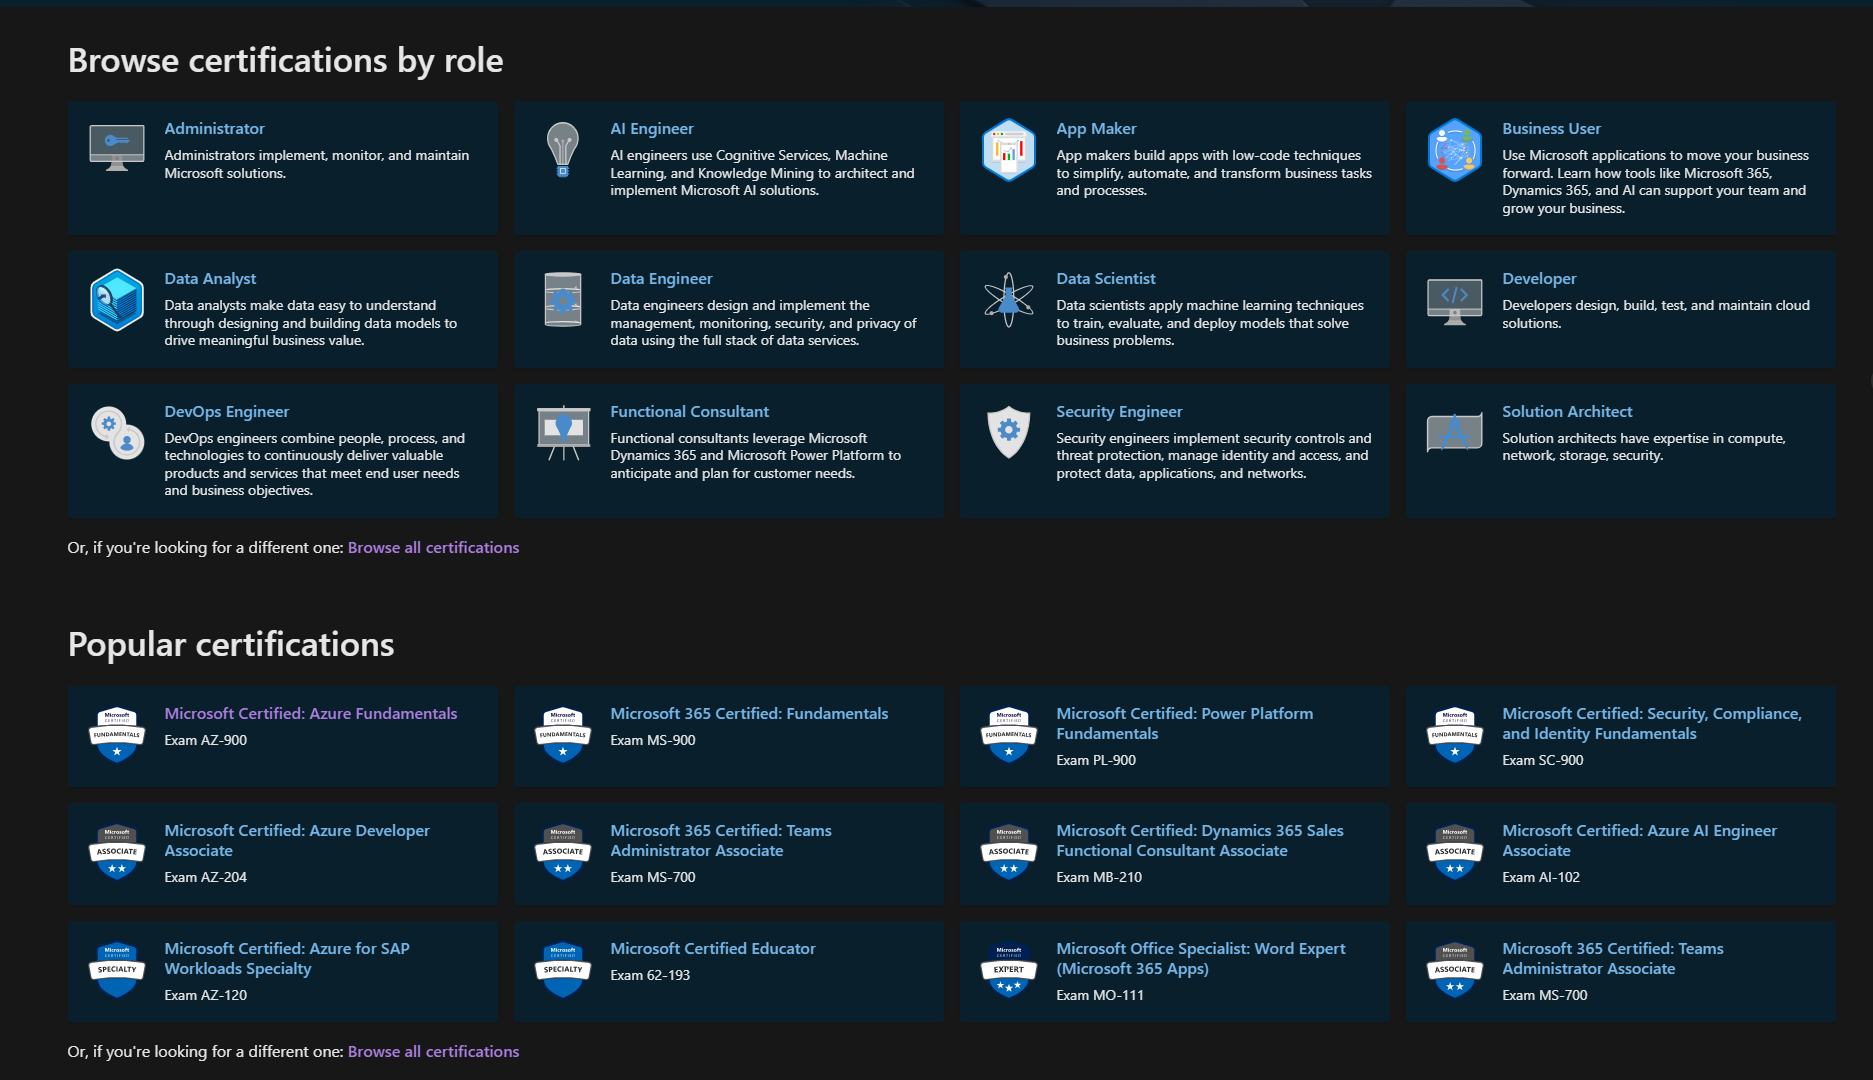Open the DevOps Engineer role link
This screenshot has width=1873, height=1080.
point(227,412)
